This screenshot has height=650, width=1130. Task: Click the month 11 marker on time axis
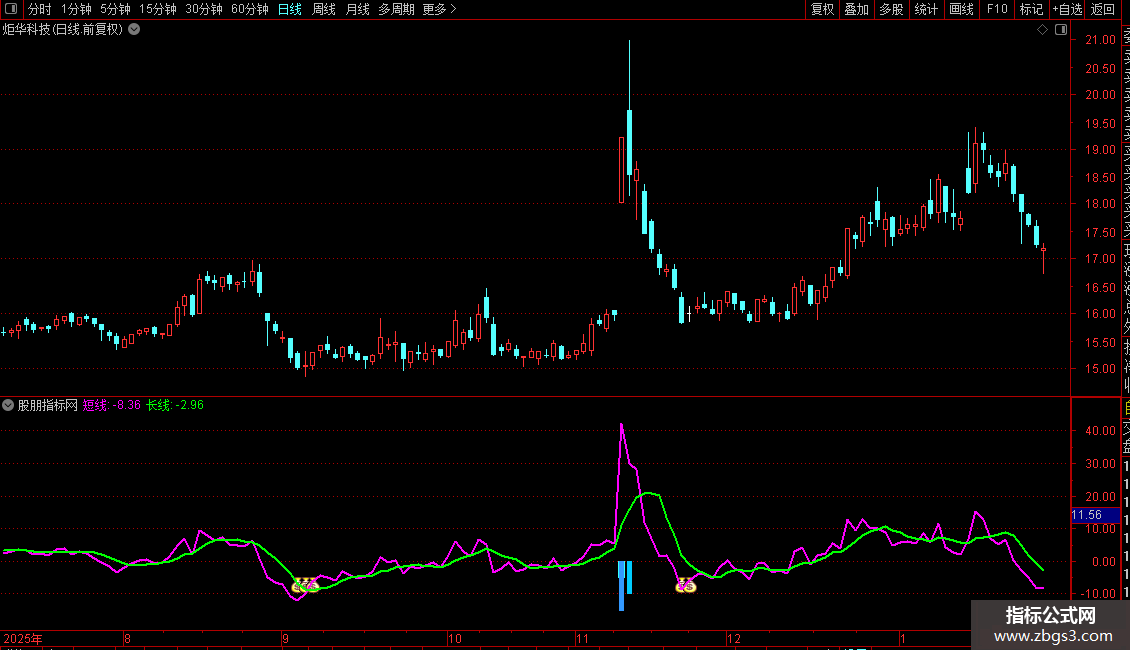tap(582, 638)
